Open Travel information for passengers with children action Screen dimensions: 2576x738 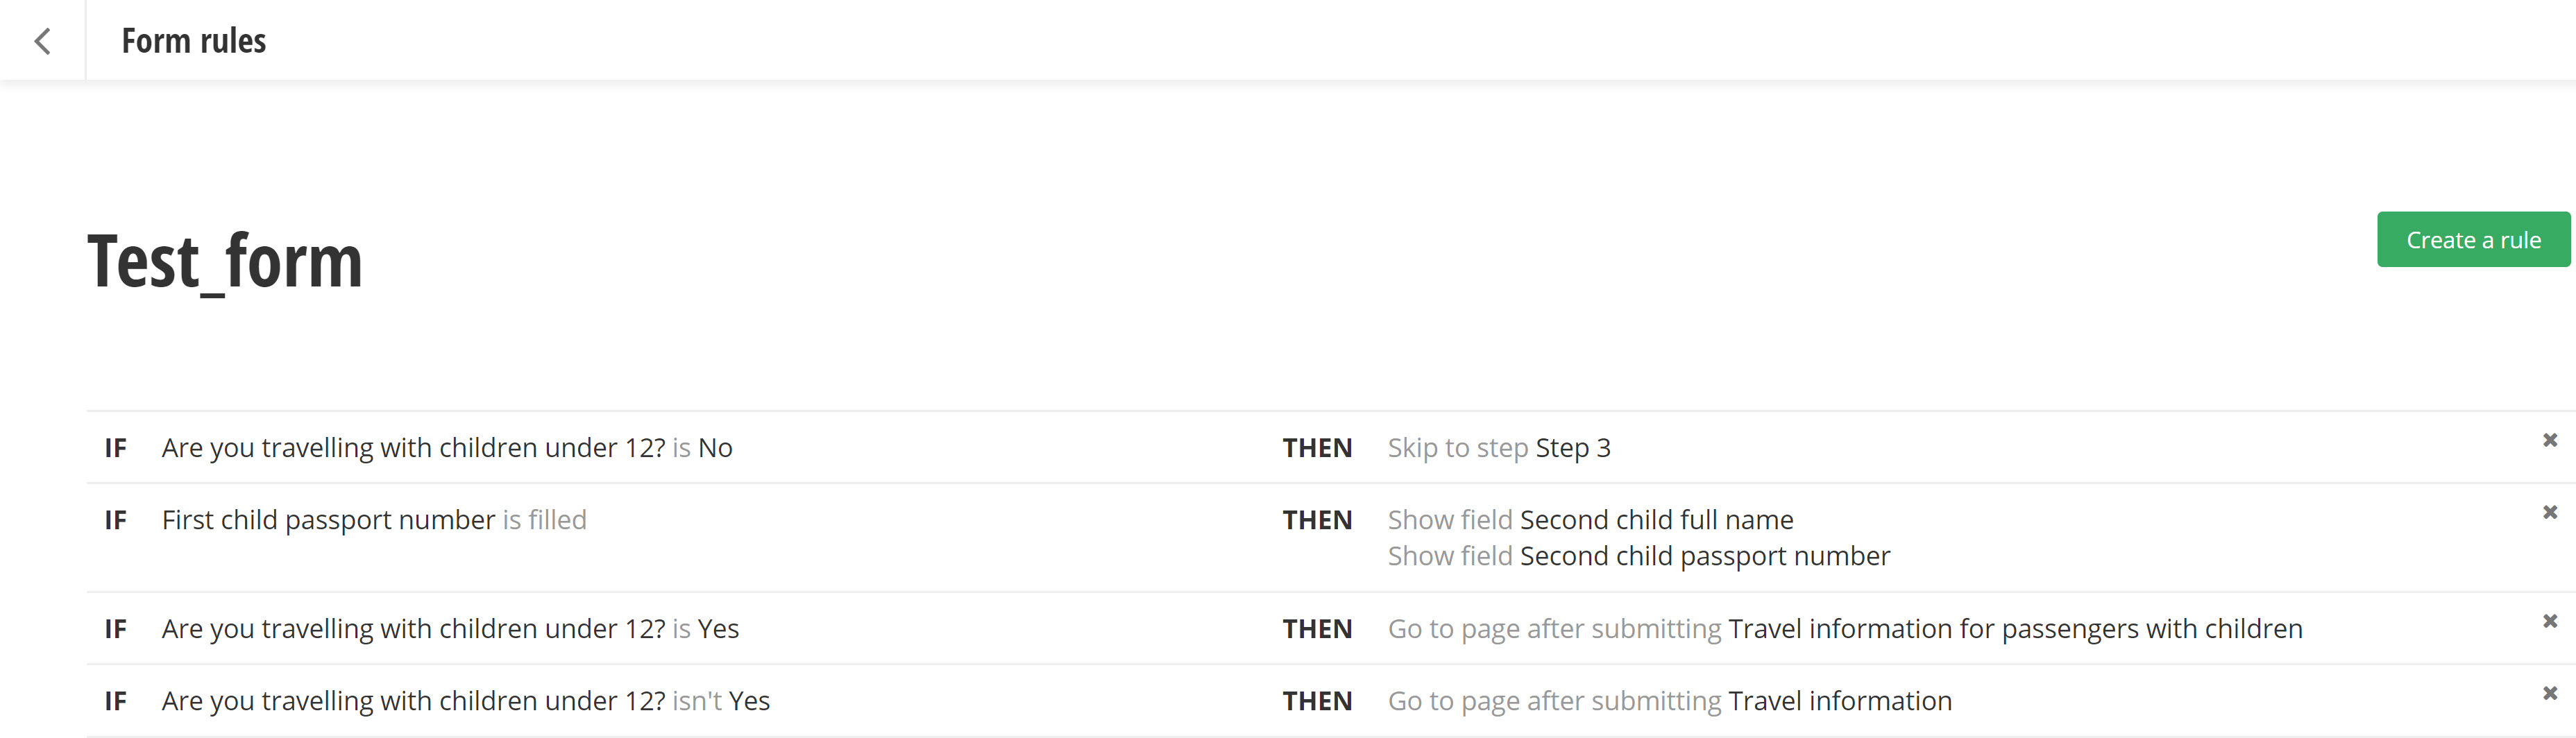[x=1844, y=629]
